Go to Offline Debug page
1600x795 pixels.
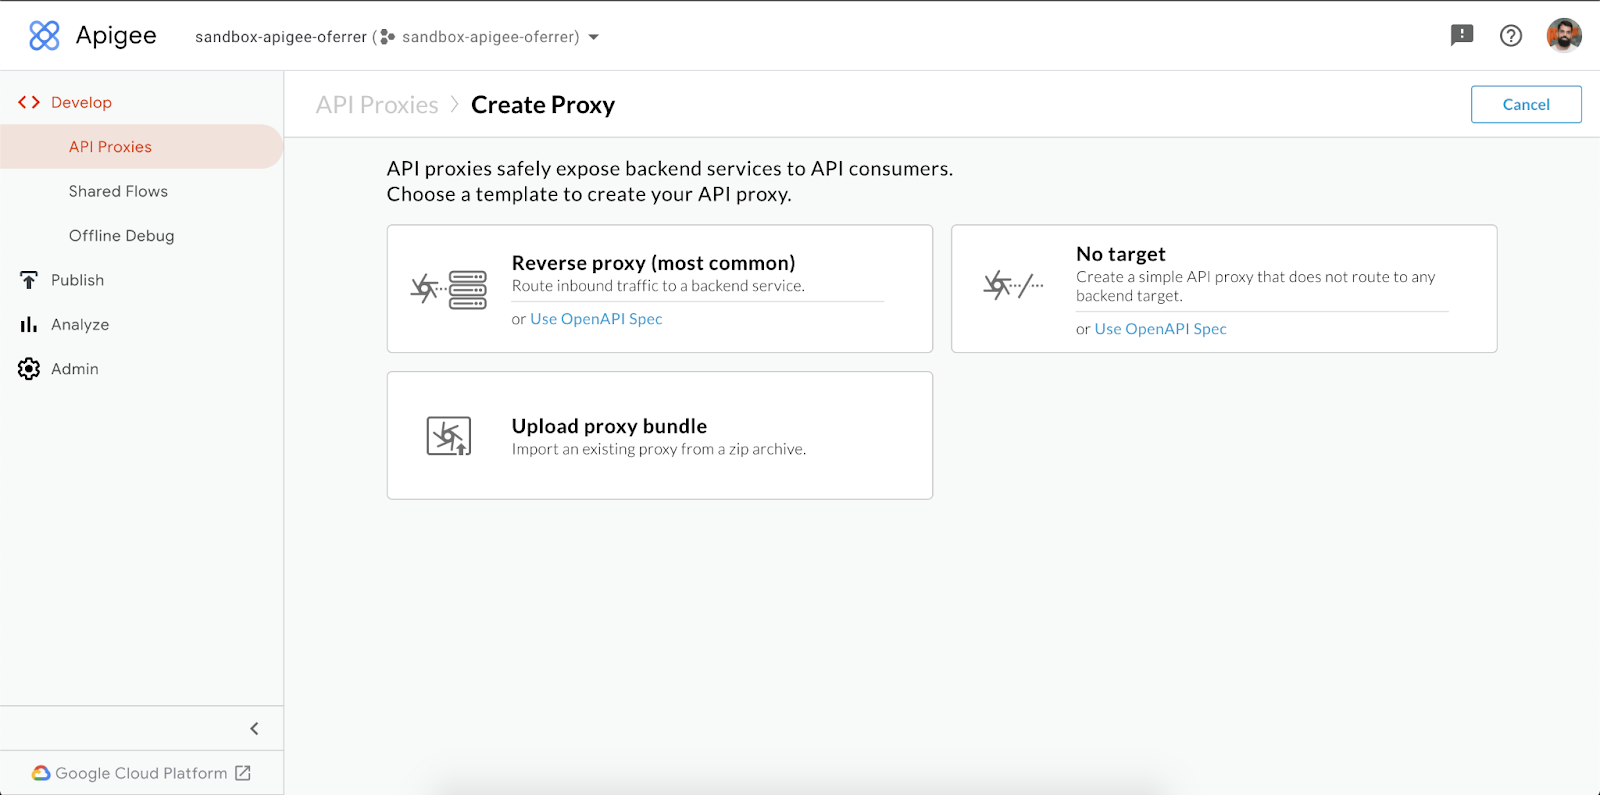121,236
